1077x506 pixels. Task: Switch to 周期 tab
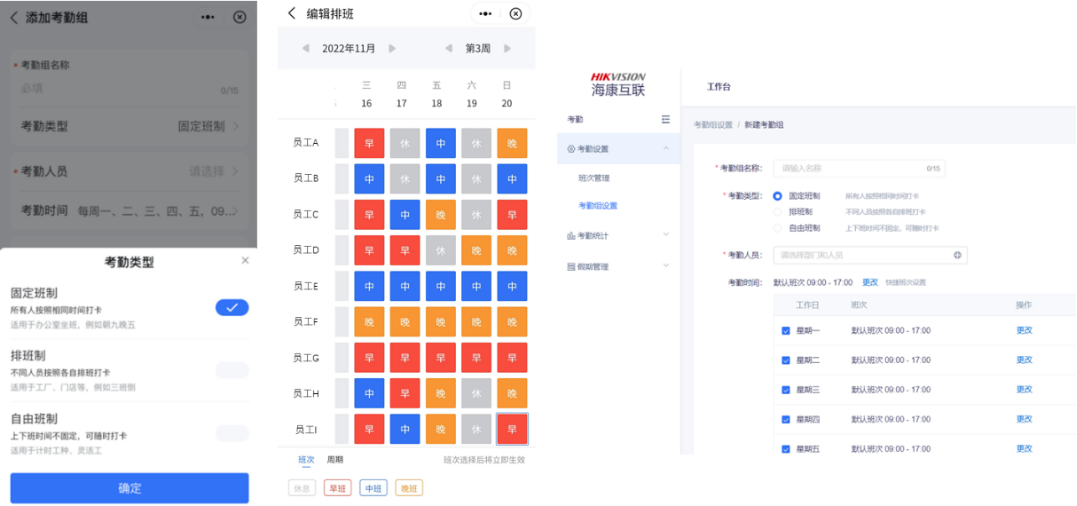[x=335, y=459]
